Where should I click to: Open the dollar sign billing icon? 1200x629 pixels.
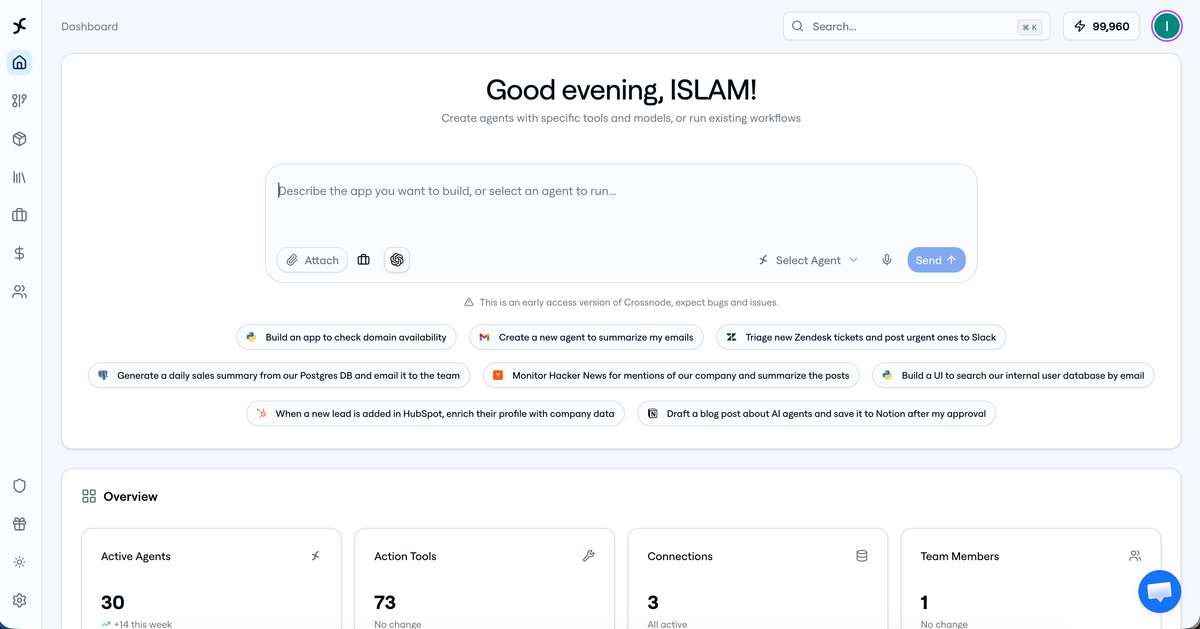pos(19,254)
